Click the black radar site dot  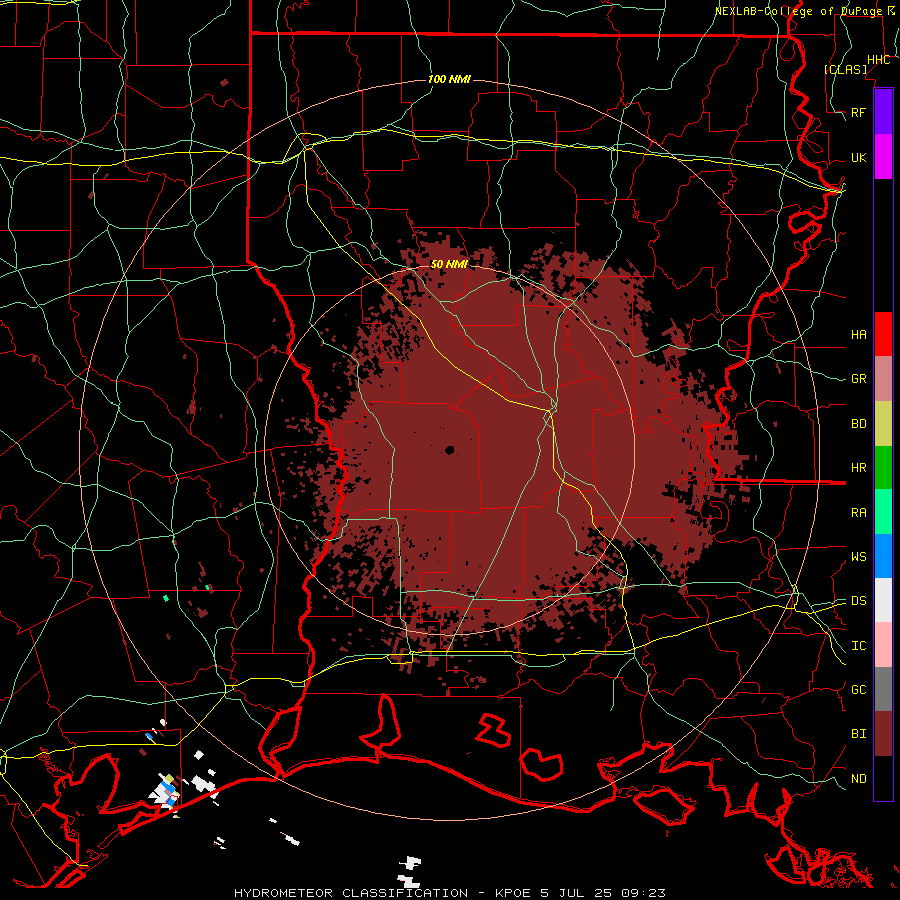click(449, 450)
